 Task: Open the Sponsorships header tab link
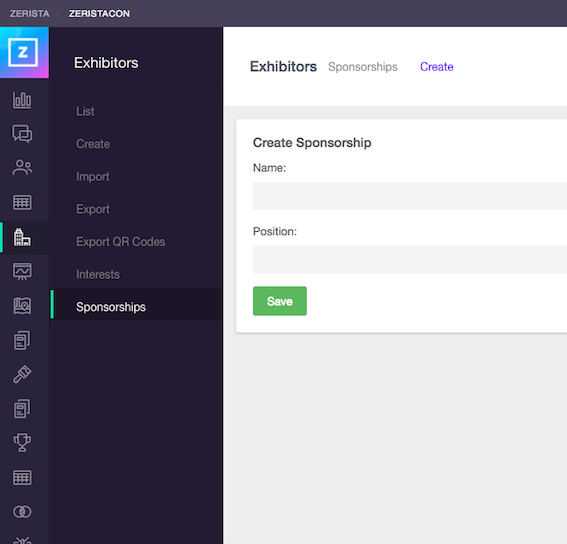[363, 67]
